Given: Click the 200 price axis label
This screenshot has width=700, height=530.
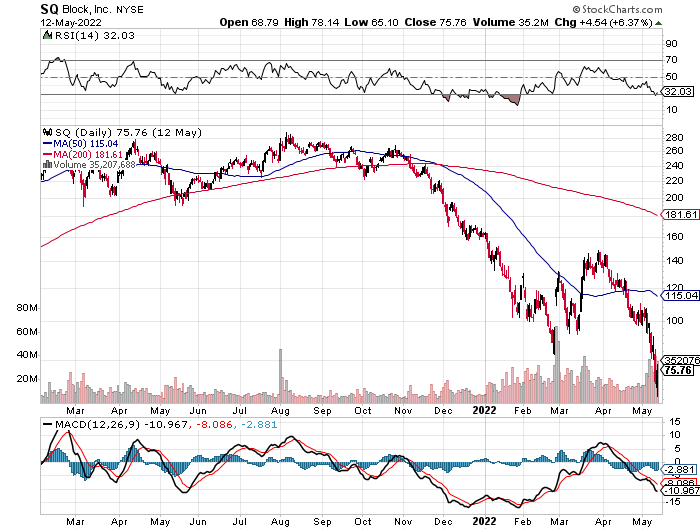Looking at the screenshot, I should point(674,197).
